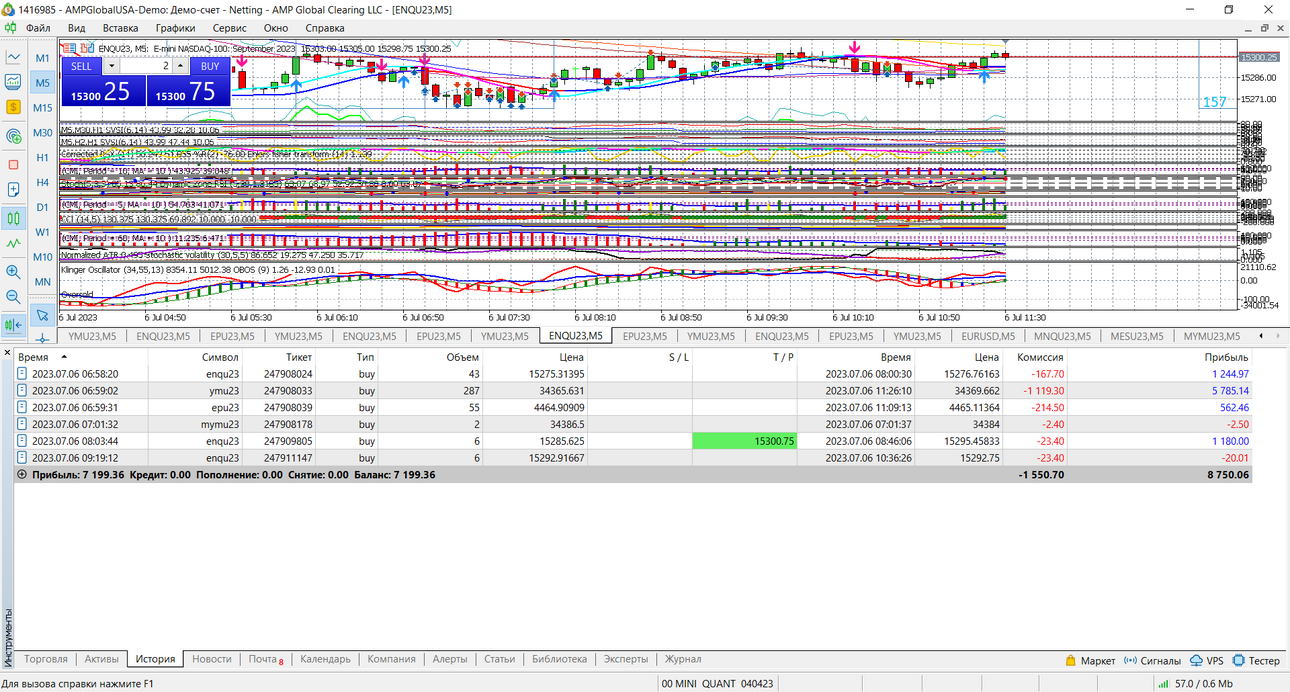Open the MESU23,M5 chart tab
Viewport: 1290px width, 692px height.
pos(1139,336)
